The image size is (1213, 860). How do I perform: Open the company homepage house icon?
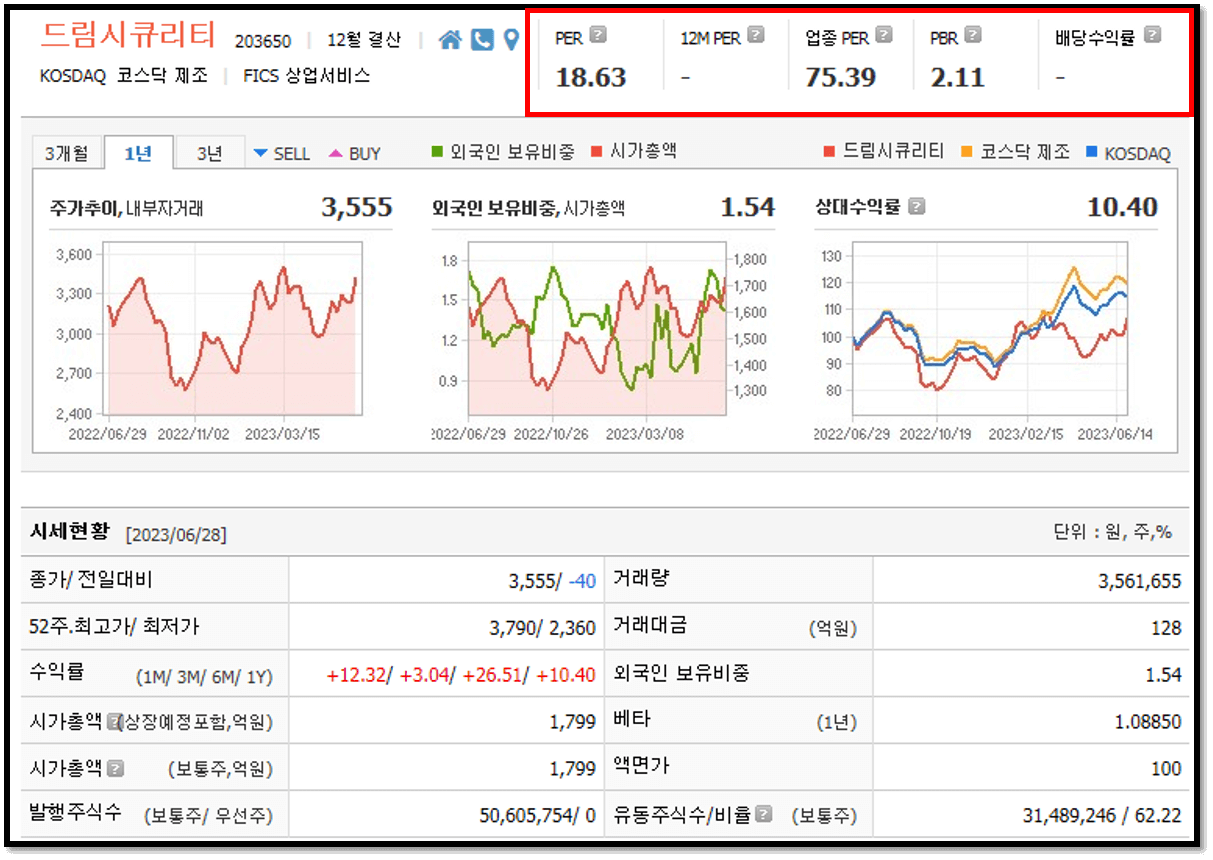(x=451, y=40)
